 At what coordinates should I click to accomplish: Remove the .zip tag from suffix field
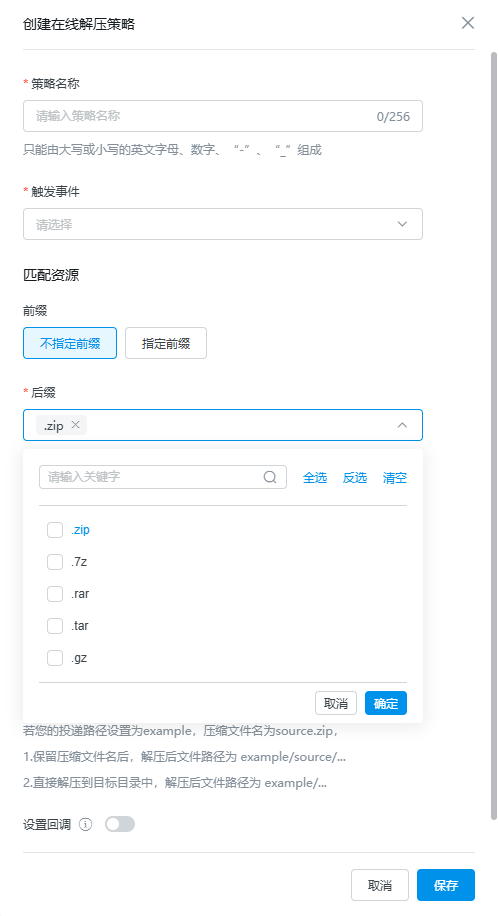[x=75, y=425]
